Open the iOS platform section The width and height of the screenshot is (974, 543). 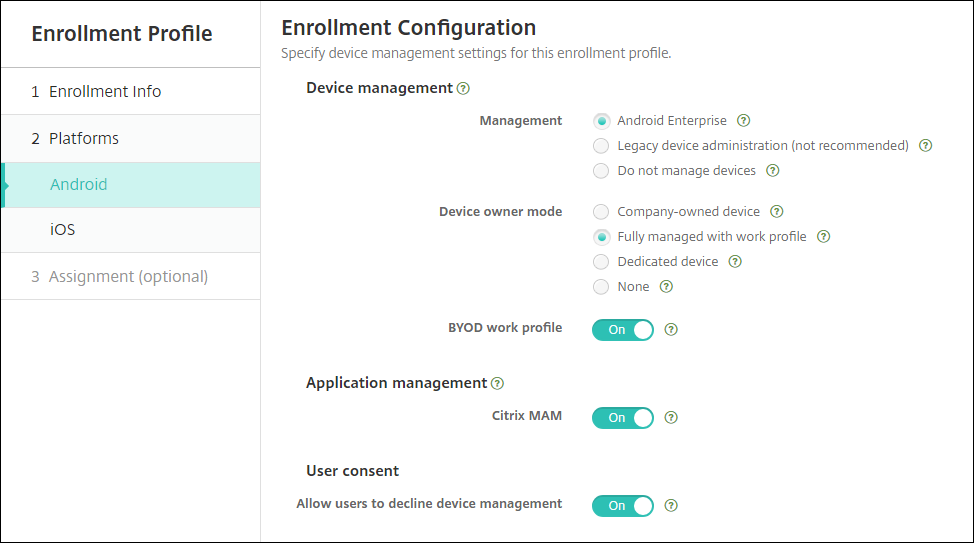coord(63,230)
